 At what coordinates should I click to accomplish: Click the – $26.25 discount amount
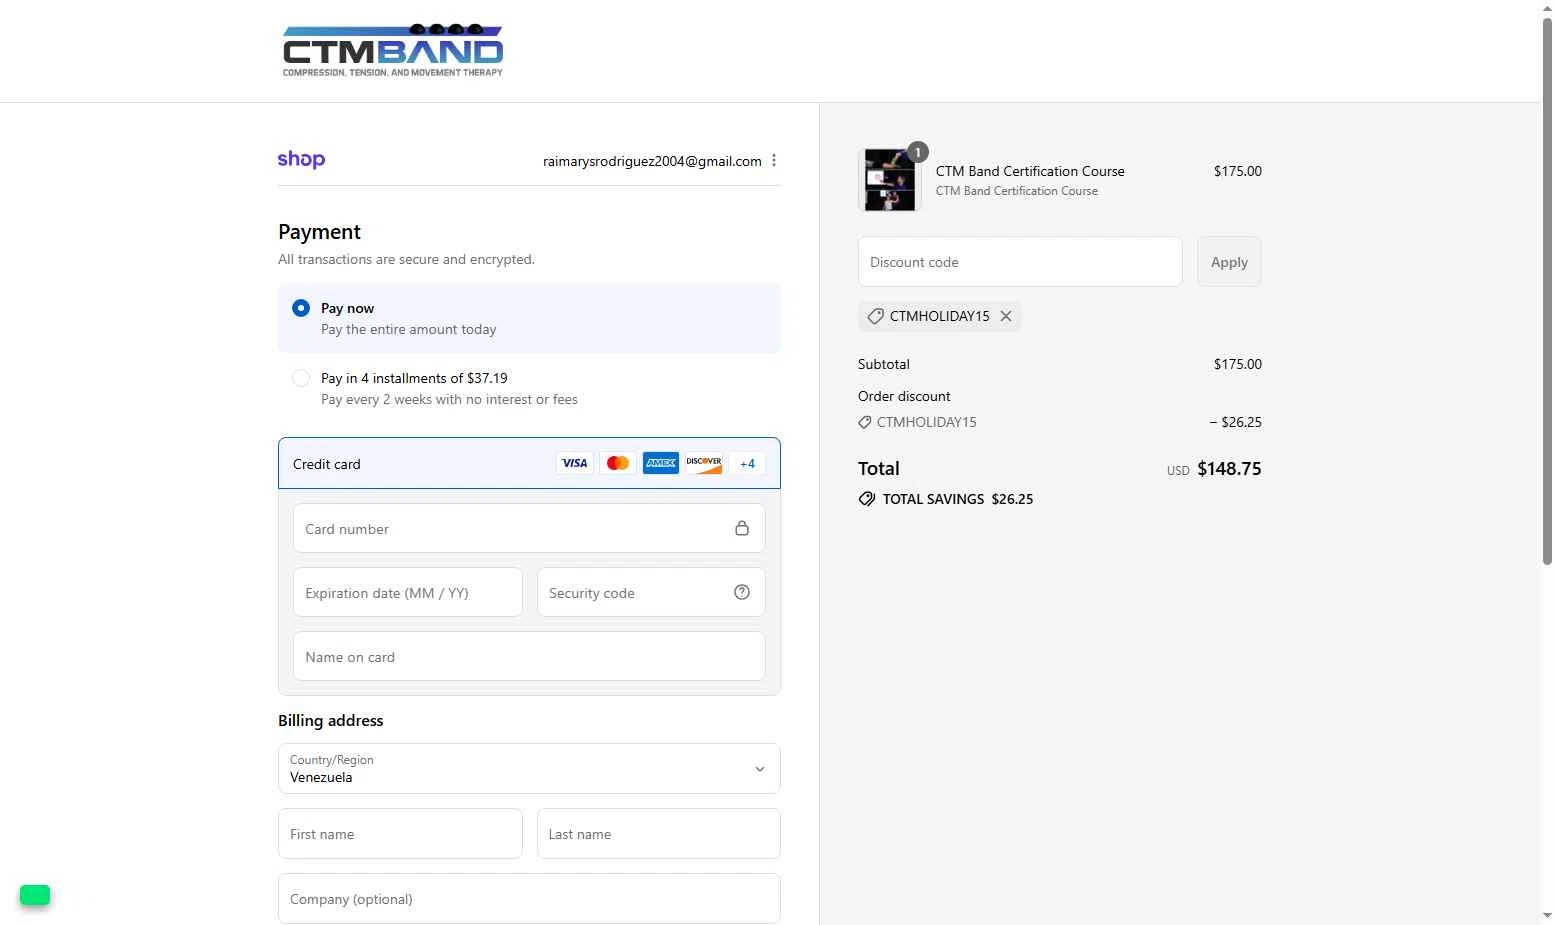(x=1235, y=422)
